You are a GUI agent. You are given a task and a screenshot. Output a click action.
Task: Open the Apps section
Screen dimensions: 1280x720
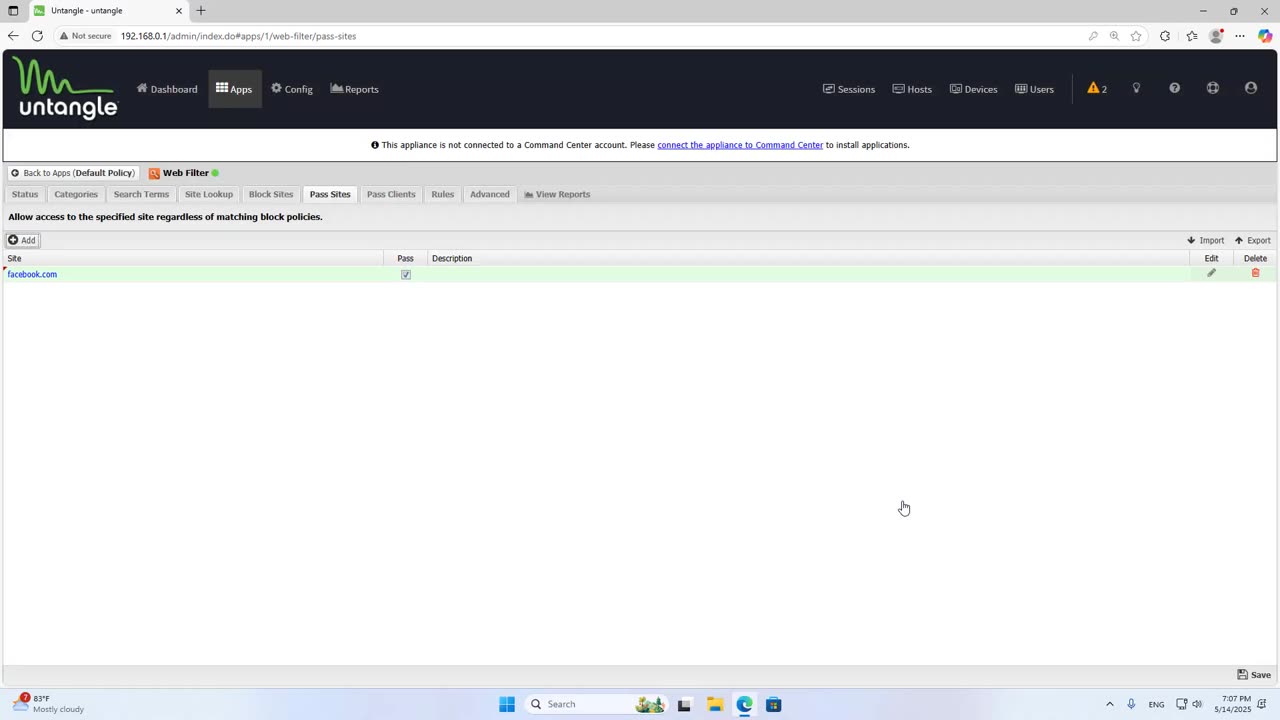(234, 89)
